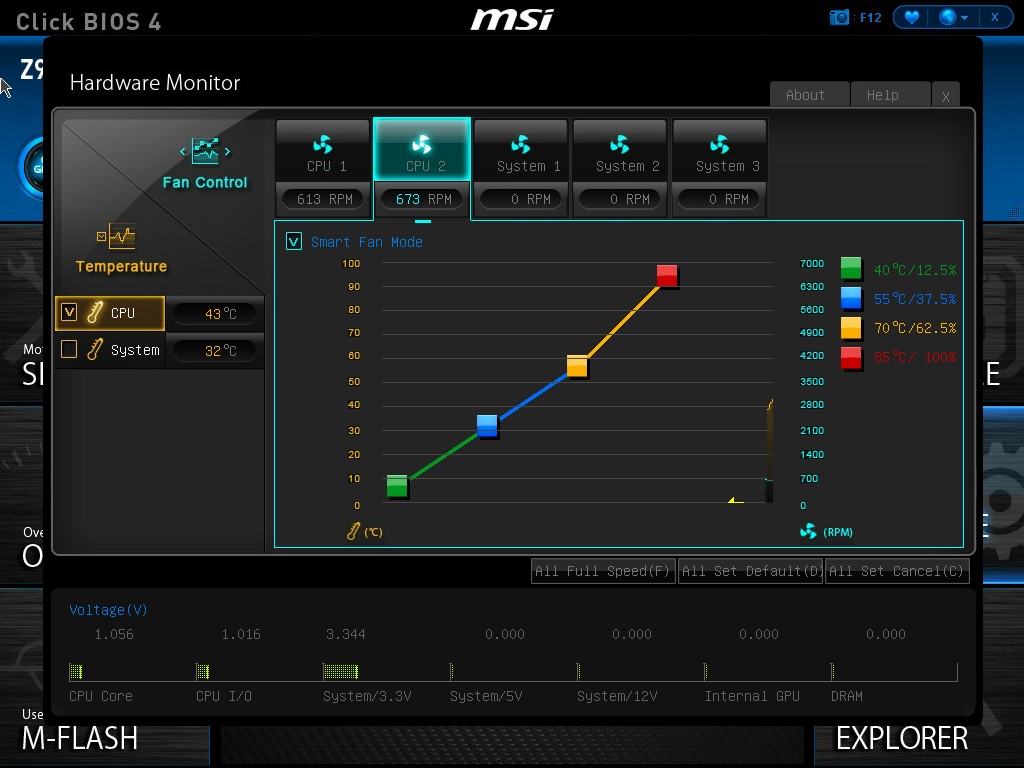Click the F12 screenshot camera icon

click(840, 17)
